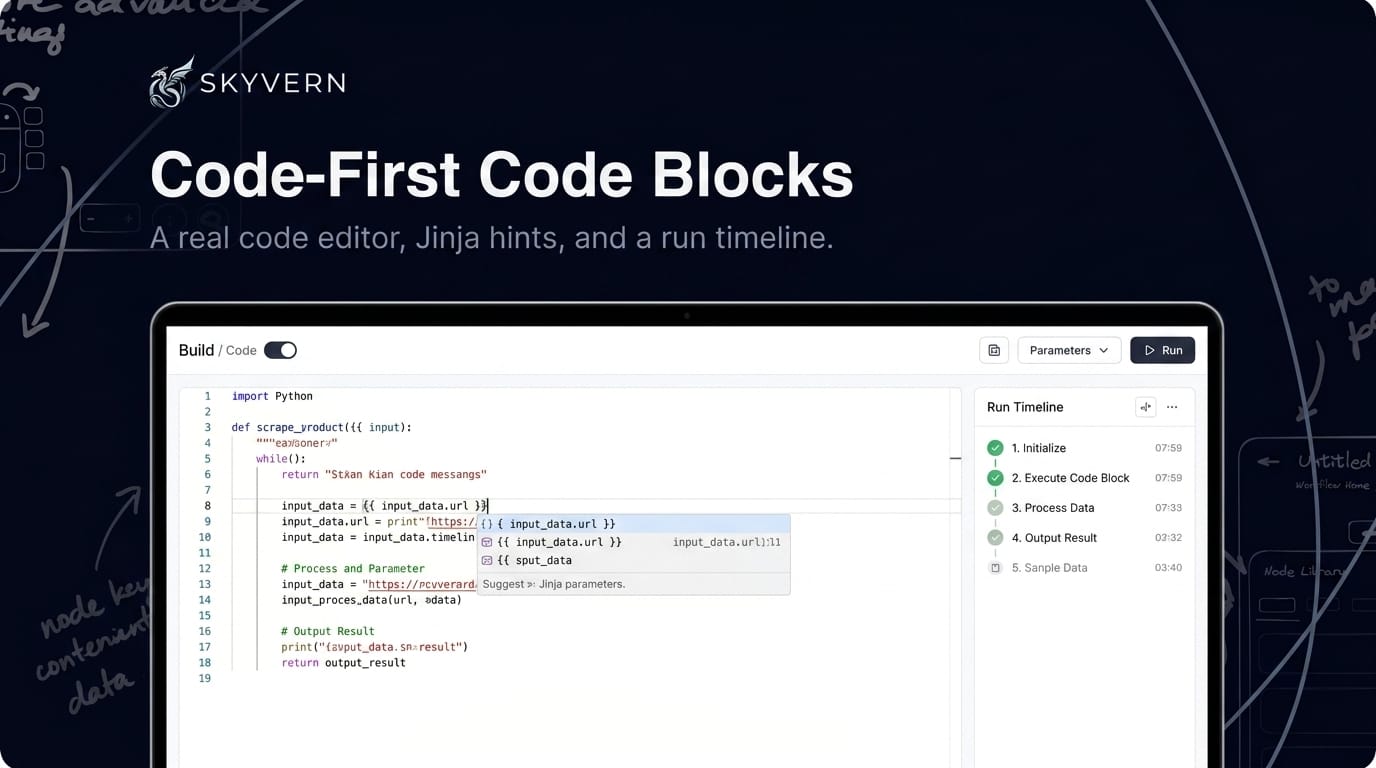
Task: Click the clipboard icon beside Sanple Data
Action: [x=995, y=568]
